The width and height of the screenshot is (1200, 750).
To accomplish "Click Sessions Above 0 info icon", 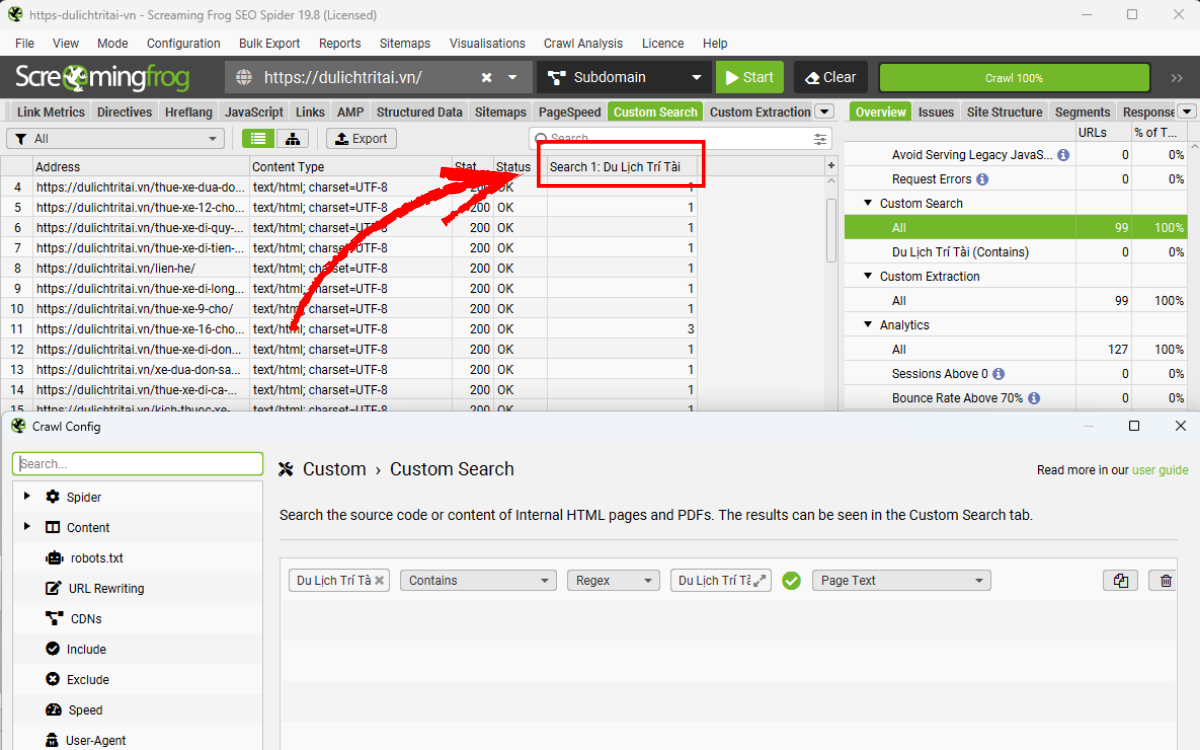I will [x=998, y=374].
